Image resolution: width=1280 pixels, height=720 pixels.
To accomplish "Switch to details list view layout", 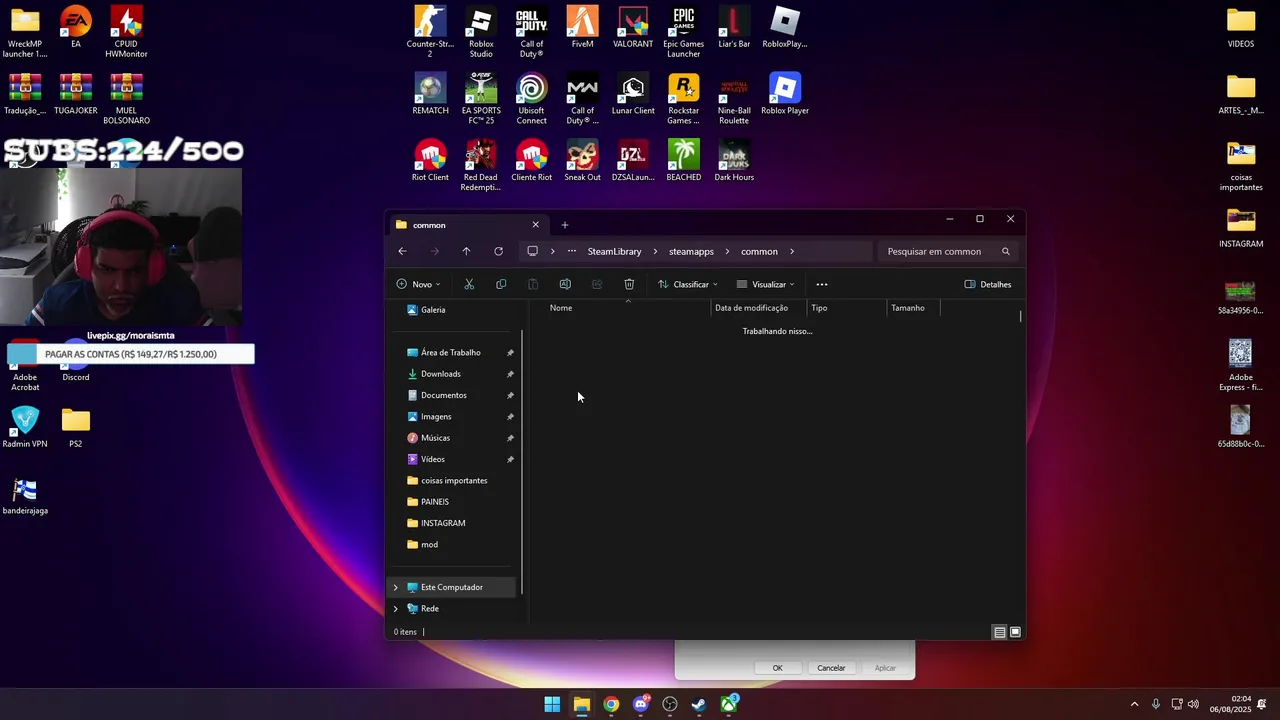I will (x=999, y=632).
